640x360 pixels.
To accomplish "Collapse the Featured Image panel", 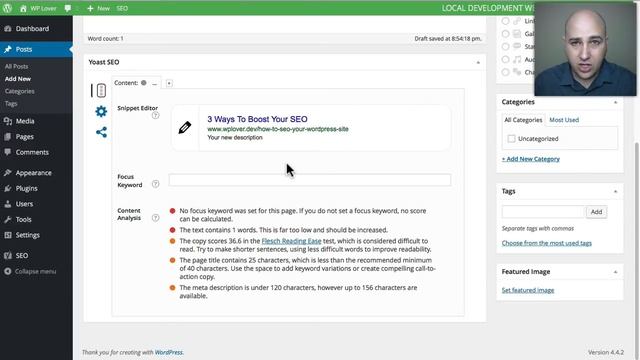I will (616, 272).
